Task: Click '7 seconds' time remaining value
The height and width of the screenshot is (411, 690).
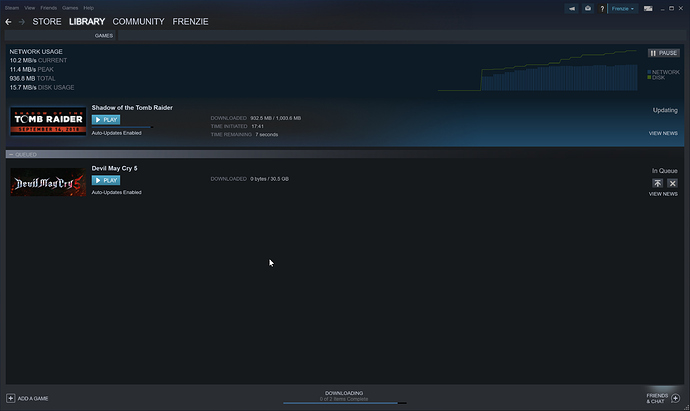Action: click(267, 135)
